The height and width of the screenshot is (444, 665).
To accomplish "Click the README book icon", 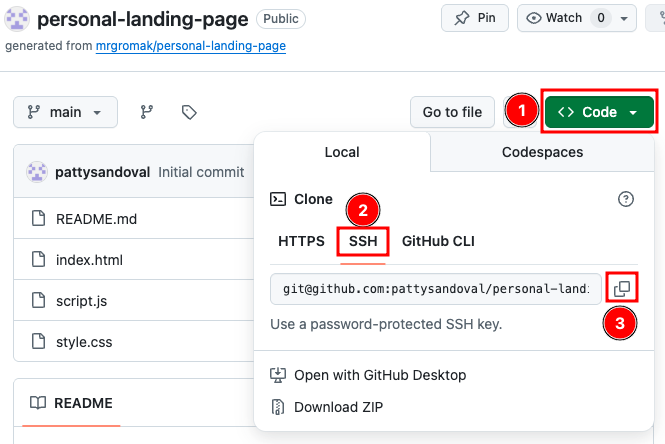I will 38,402.
